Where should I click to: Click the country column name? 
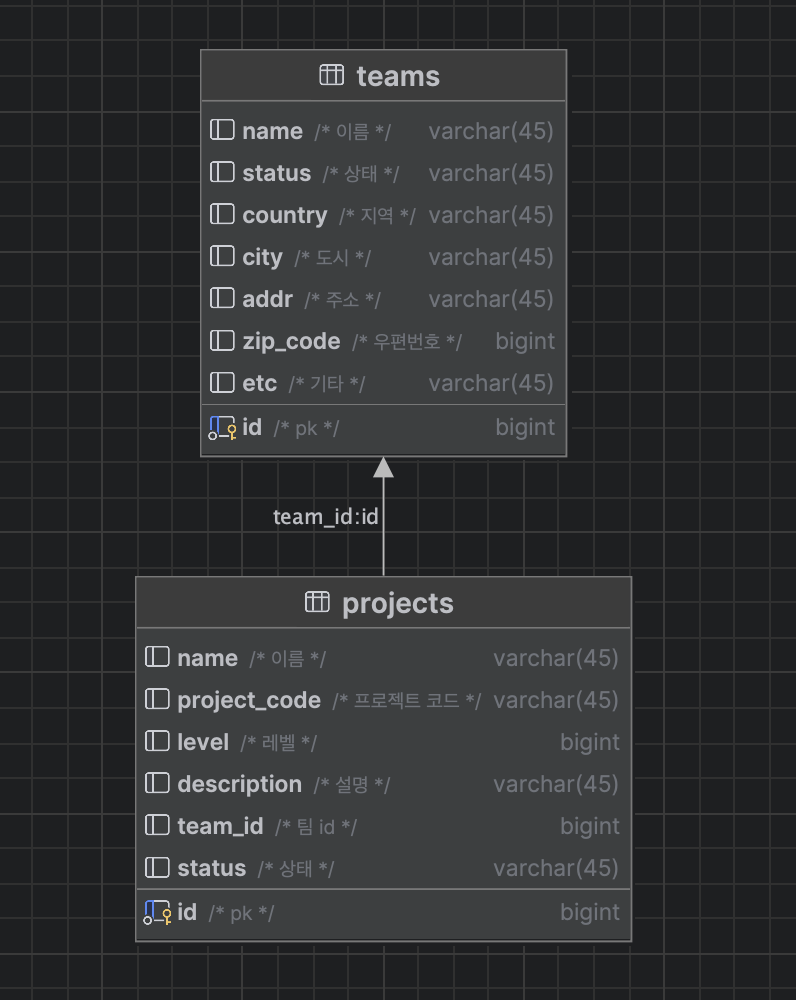click(284, 216)
